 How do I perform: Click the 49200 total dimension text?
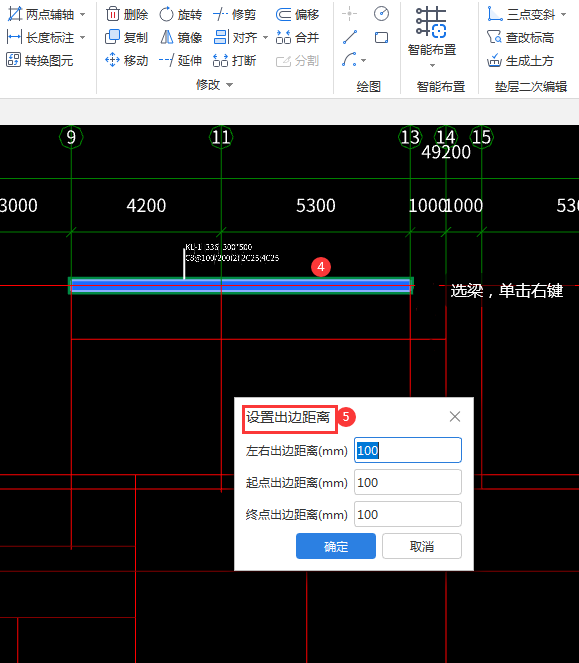[x=446, y=152]
